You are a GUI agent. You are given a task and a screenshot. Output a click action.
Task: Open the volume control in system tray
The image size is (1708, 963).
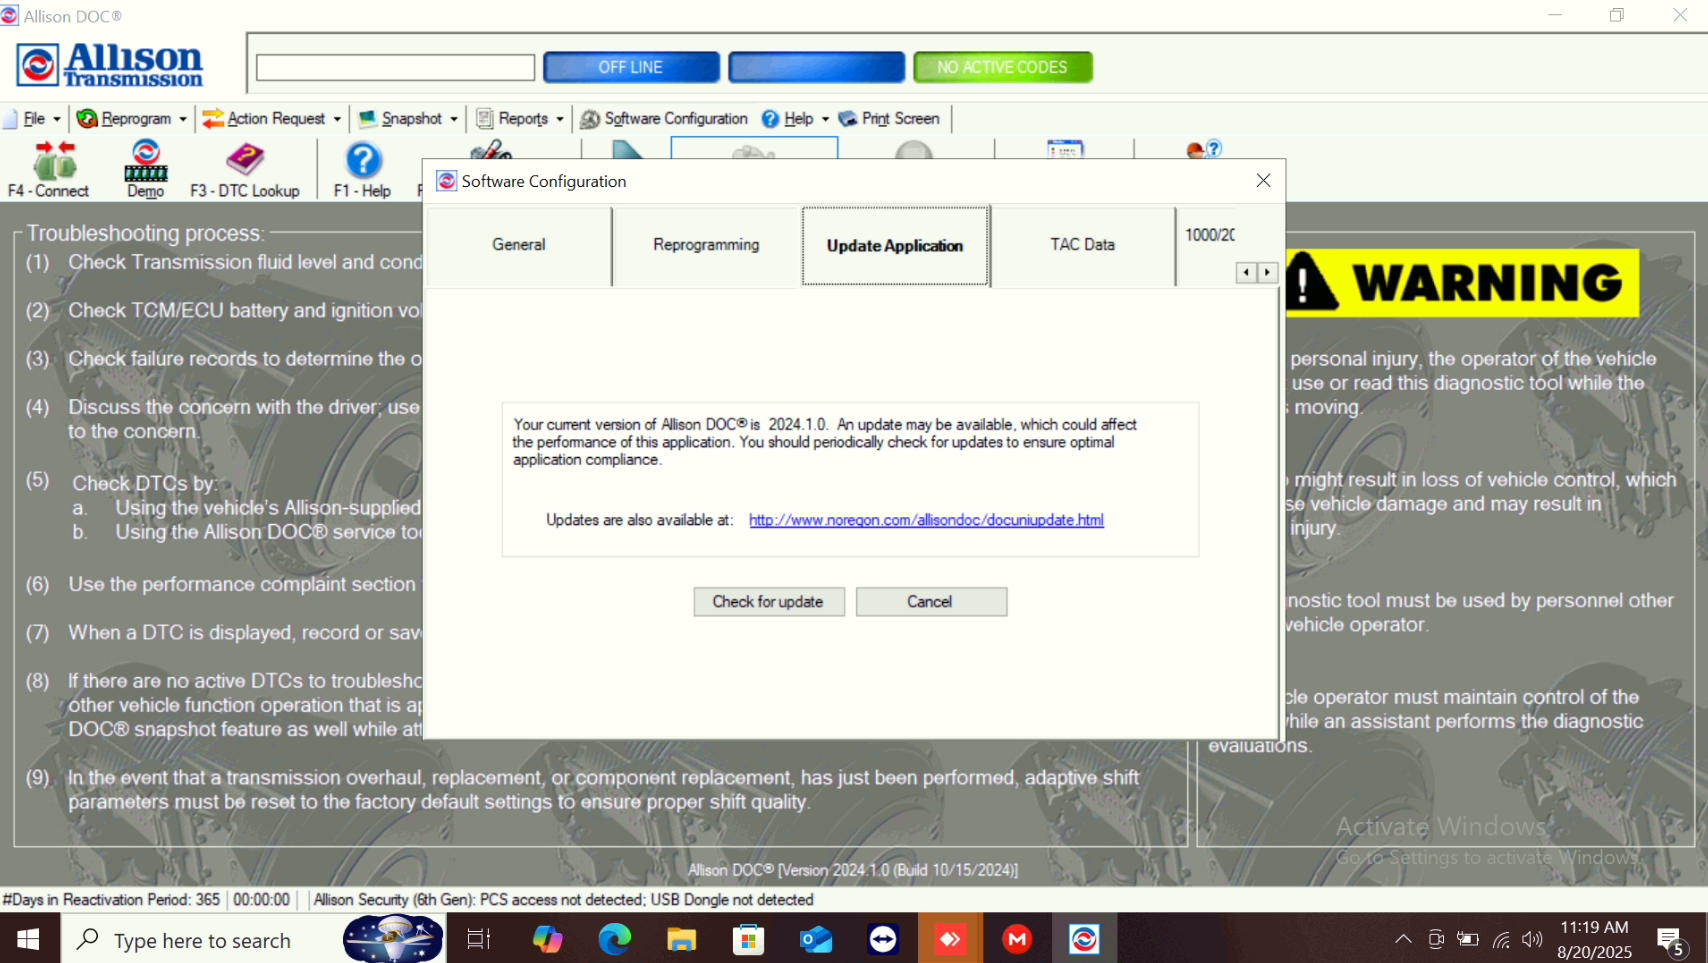point(1532,939)
